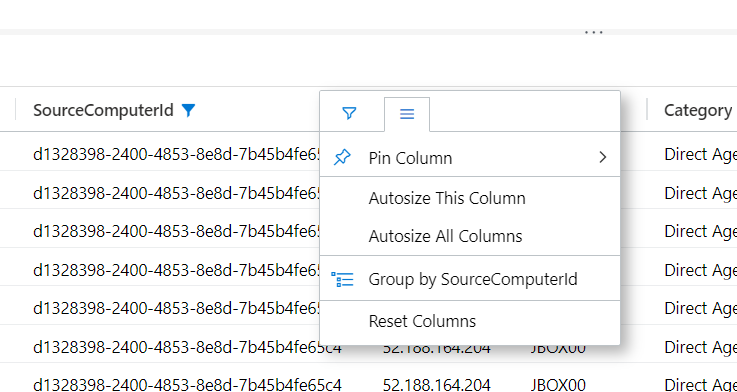The height and width of the screenshot is (392, 737).
Task: Click the Category column header
Action: click(x=698, y=110)
